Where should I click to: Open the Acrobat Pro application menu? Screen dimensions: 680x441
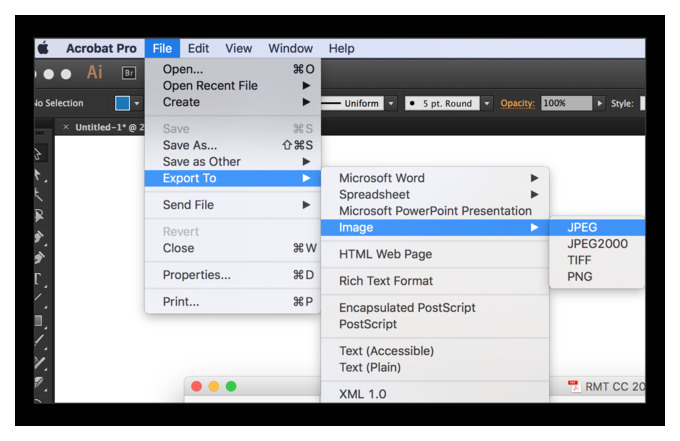(x=101, y=48)
